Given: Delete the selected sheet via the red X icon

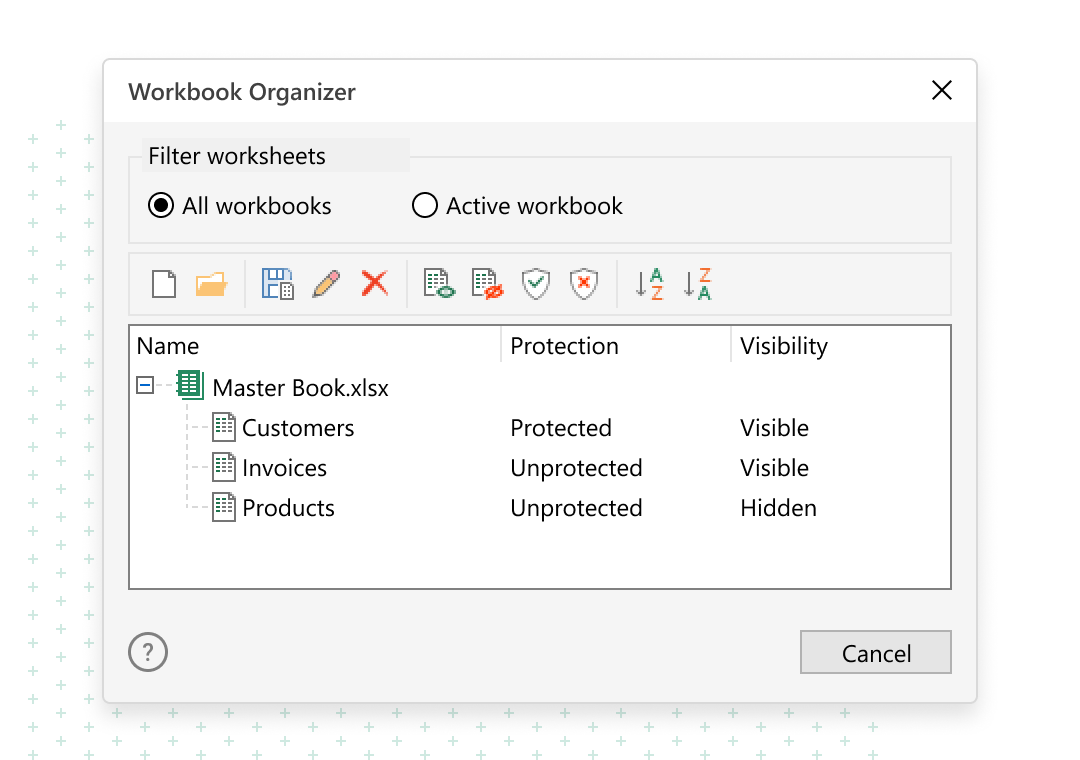Looking at the screenshot, I should 373,283.
